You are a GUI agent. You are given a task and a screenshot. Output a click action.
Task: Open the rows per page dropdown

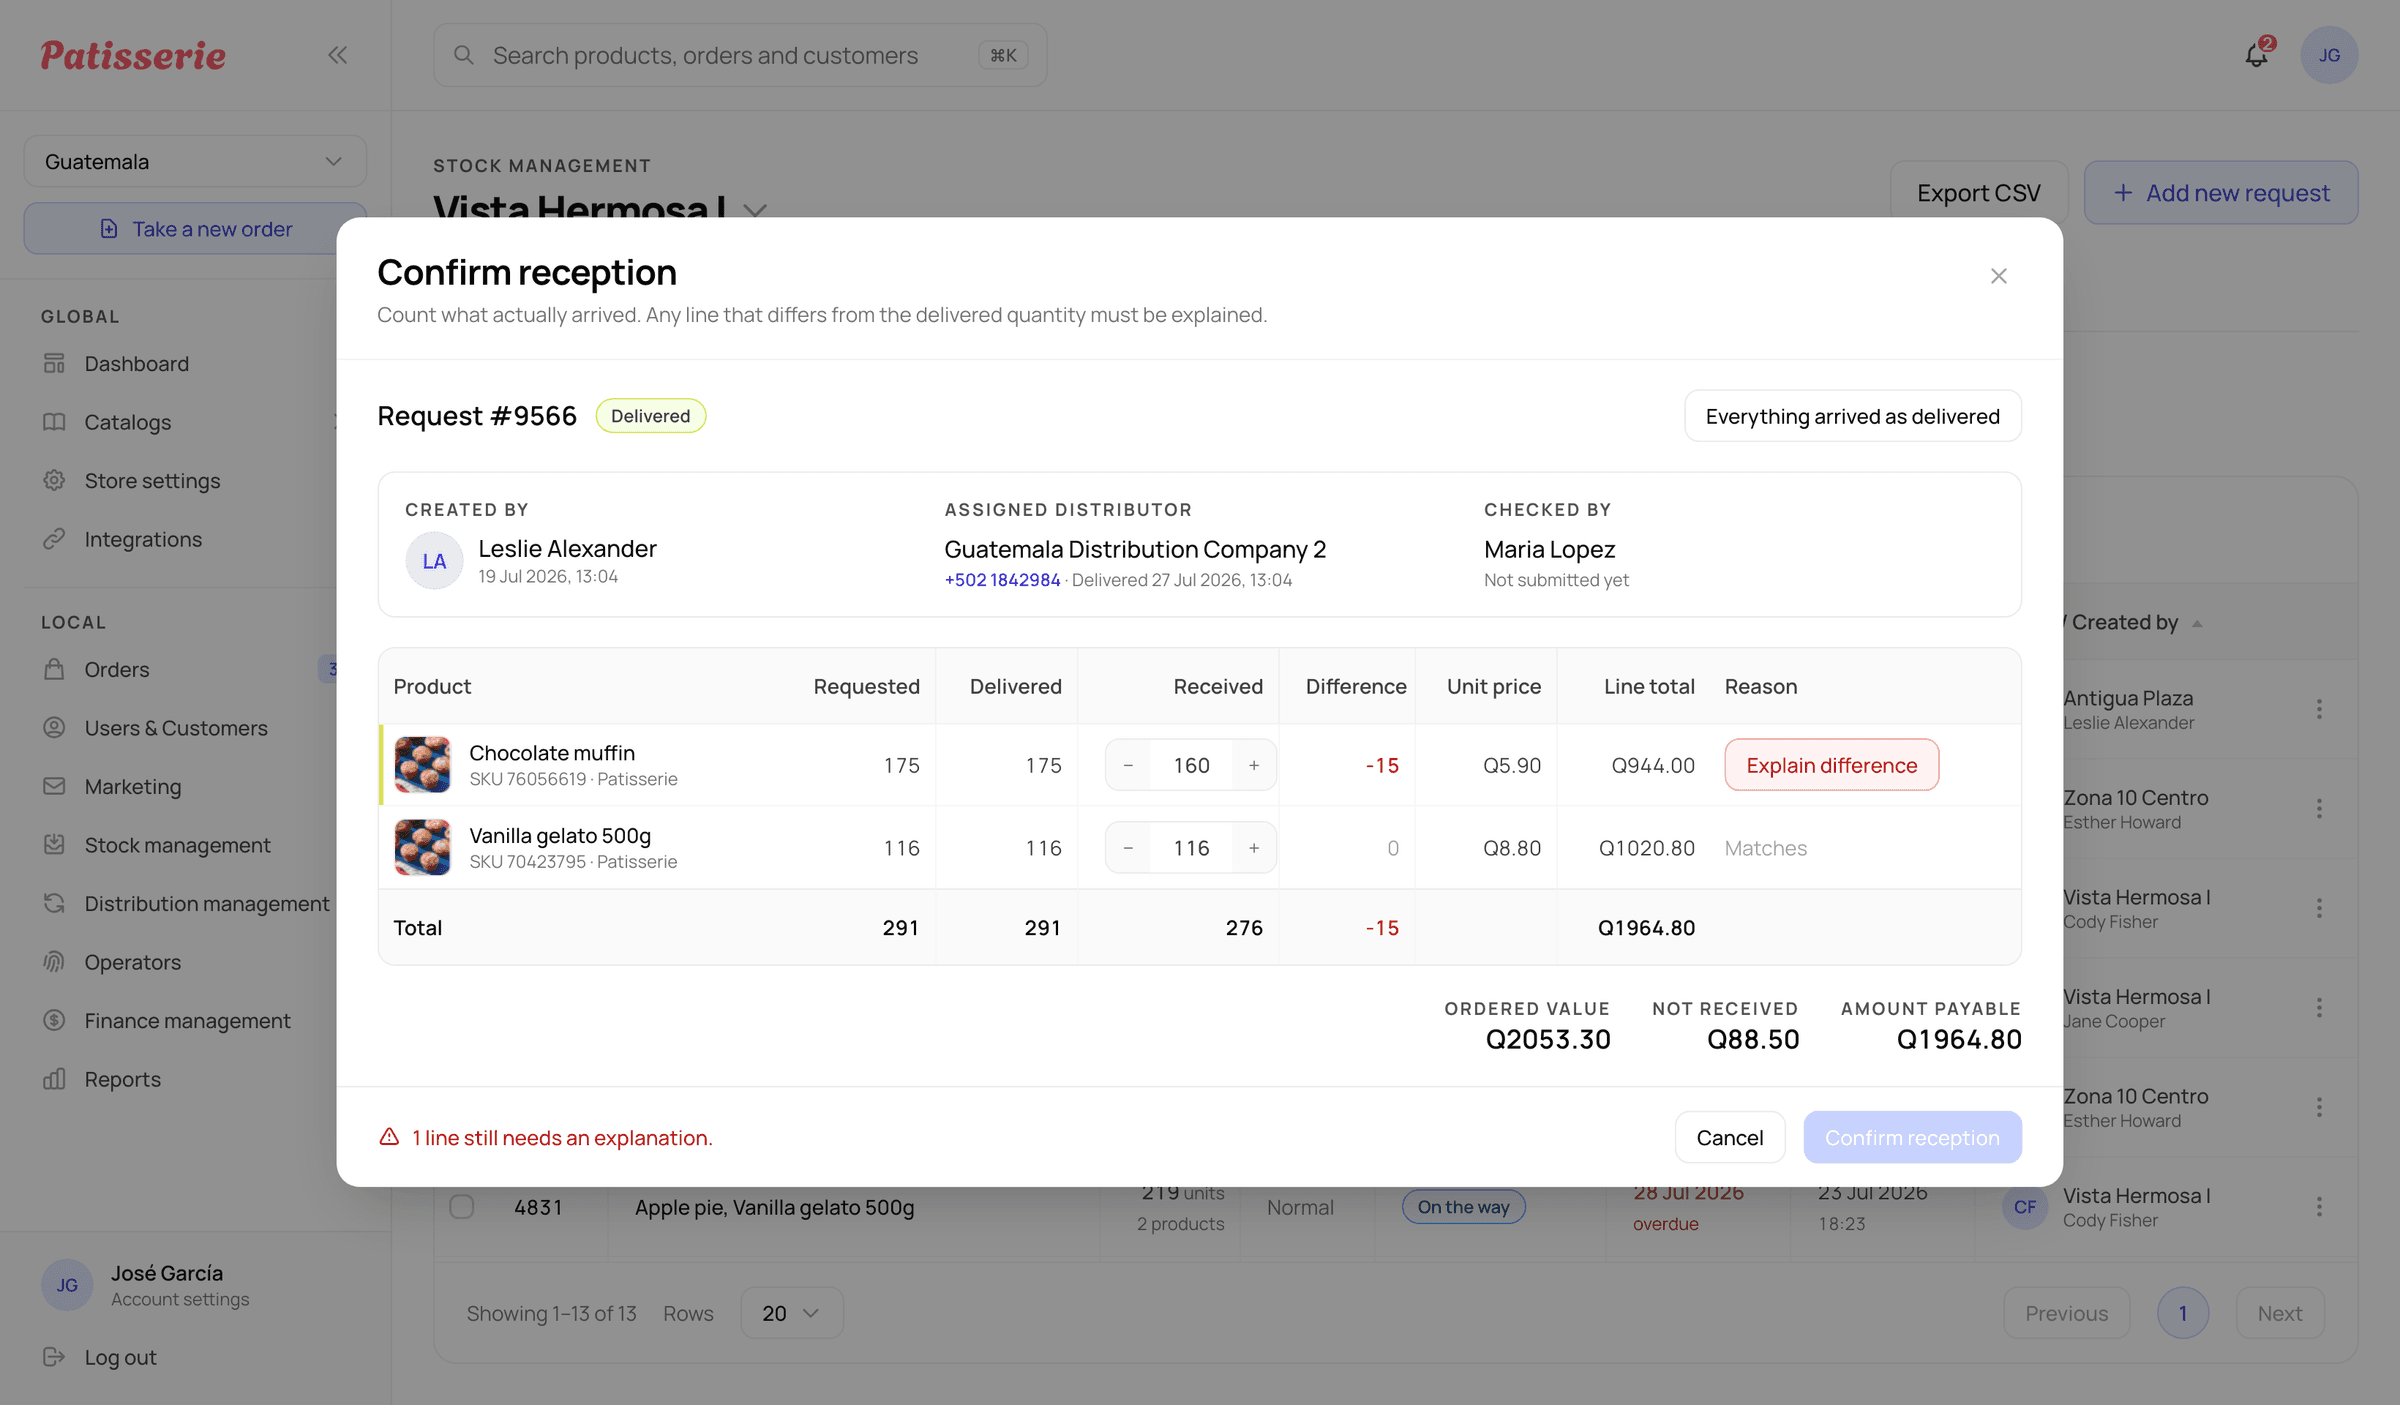pyautogui.click(x=791, y=1313)
